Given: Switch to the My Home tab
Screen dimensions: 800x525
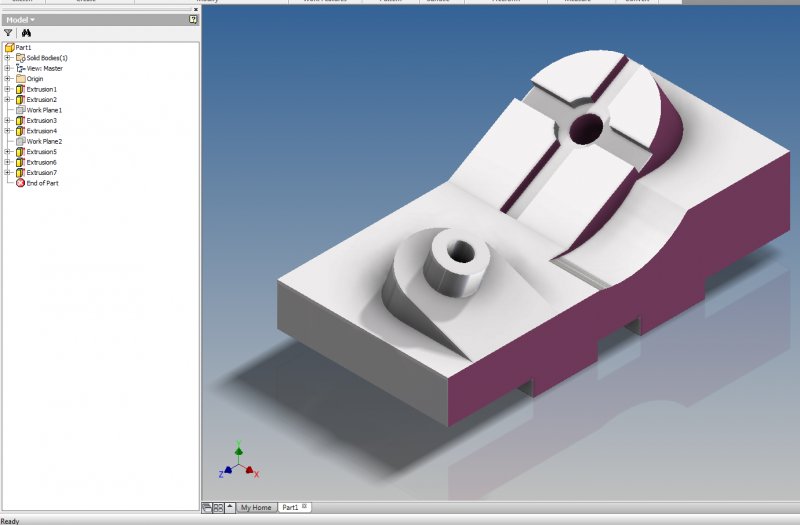Looking at the screenshot, I should pyautogui.click(x=256, y=508).
